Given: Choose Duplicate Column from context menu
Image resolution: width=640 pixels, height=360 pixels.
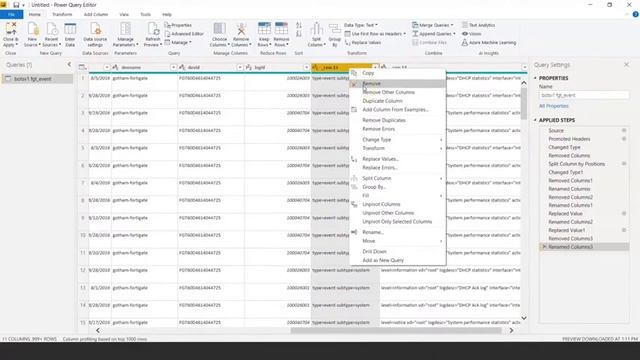Looking at the screenshot, I should (x=398, y=101).
